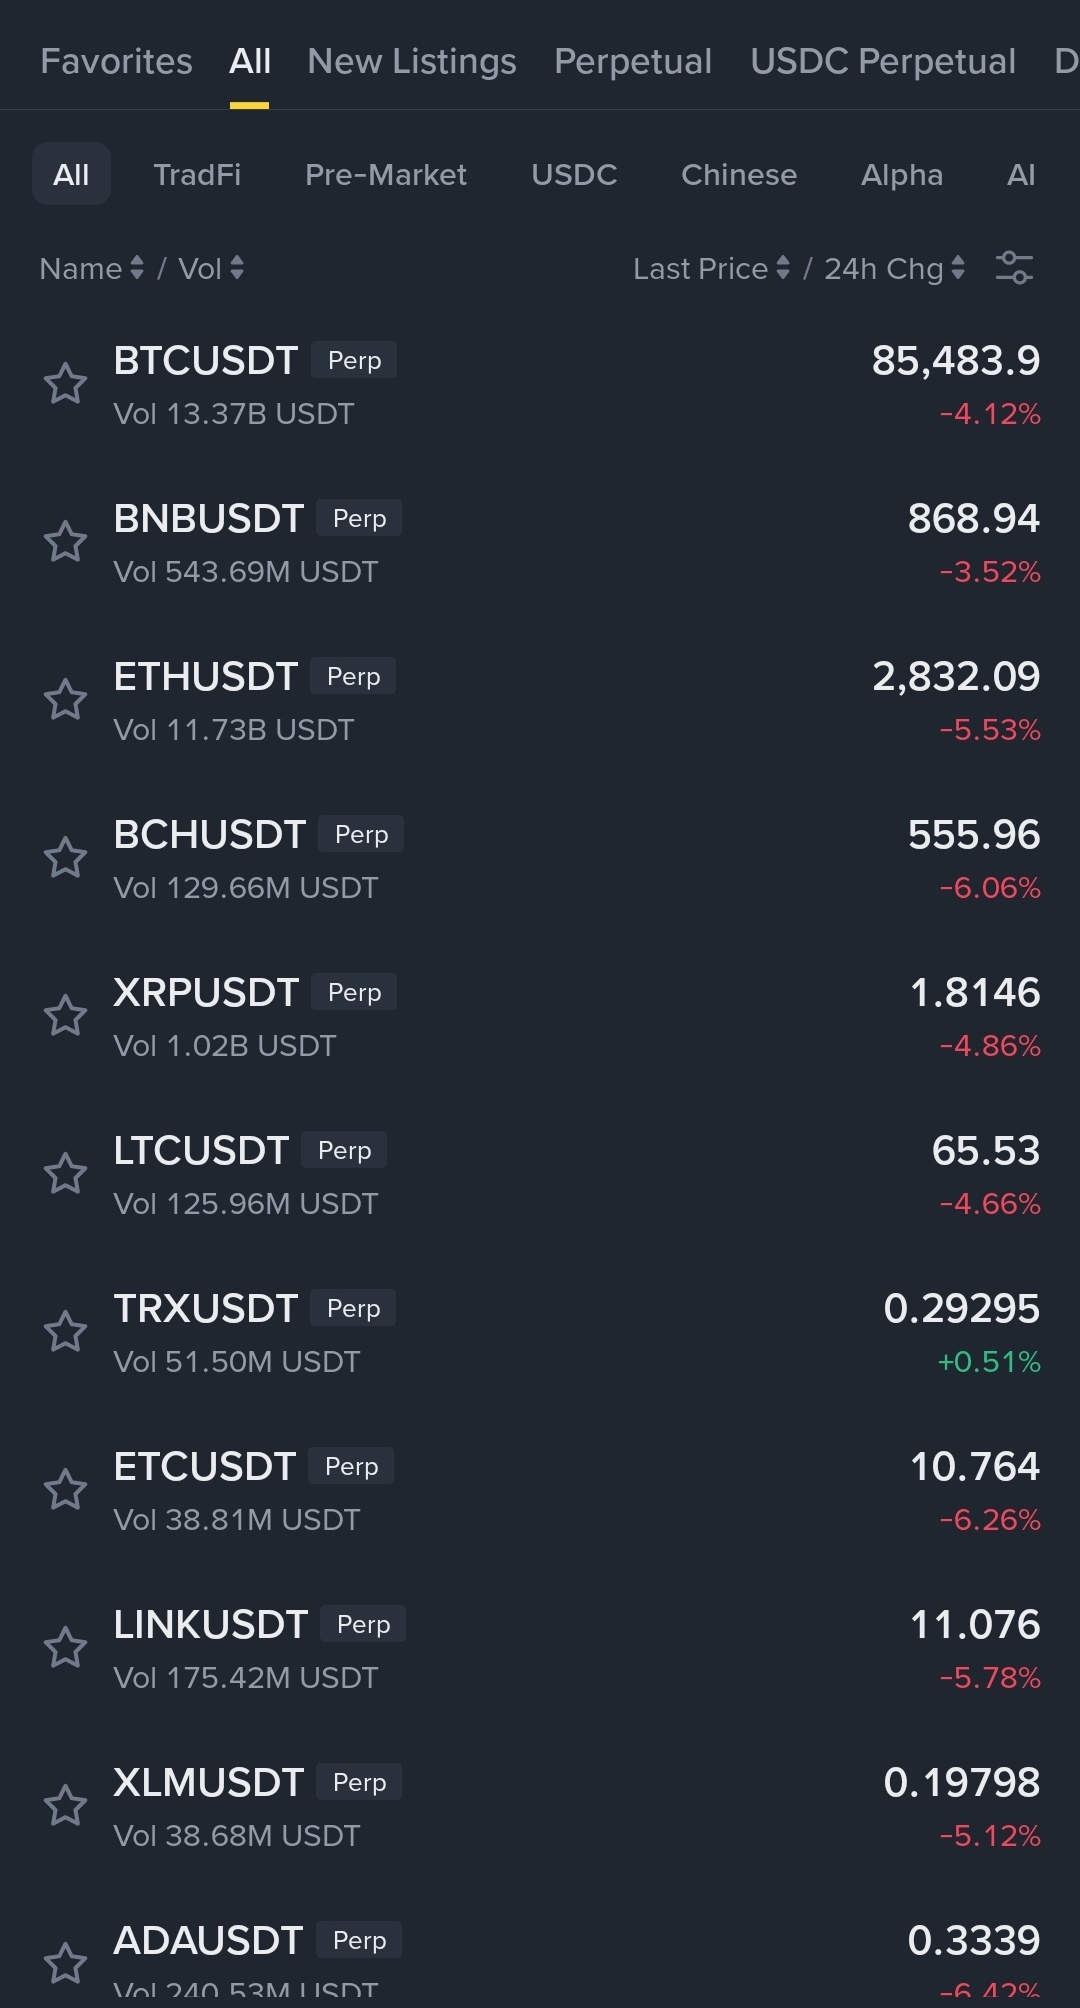This screenshot has width=1080, height=2008.
Task: Open the list filter settings icon
Action: coord(1014,268)
